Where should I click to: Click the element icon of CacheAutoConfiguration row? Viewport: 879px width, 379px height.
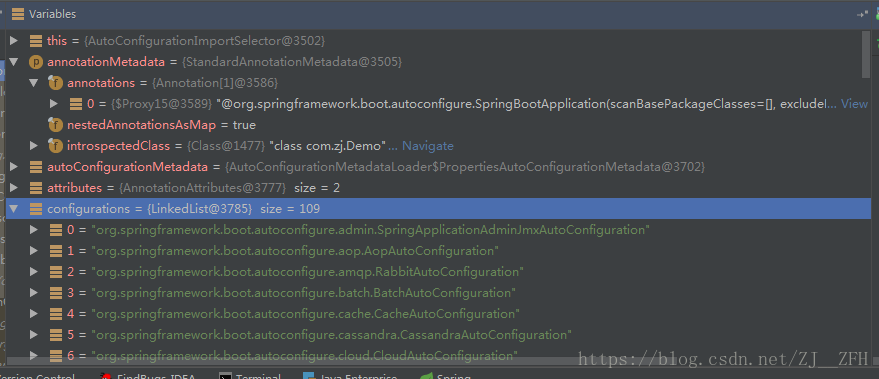pos(55,313)
